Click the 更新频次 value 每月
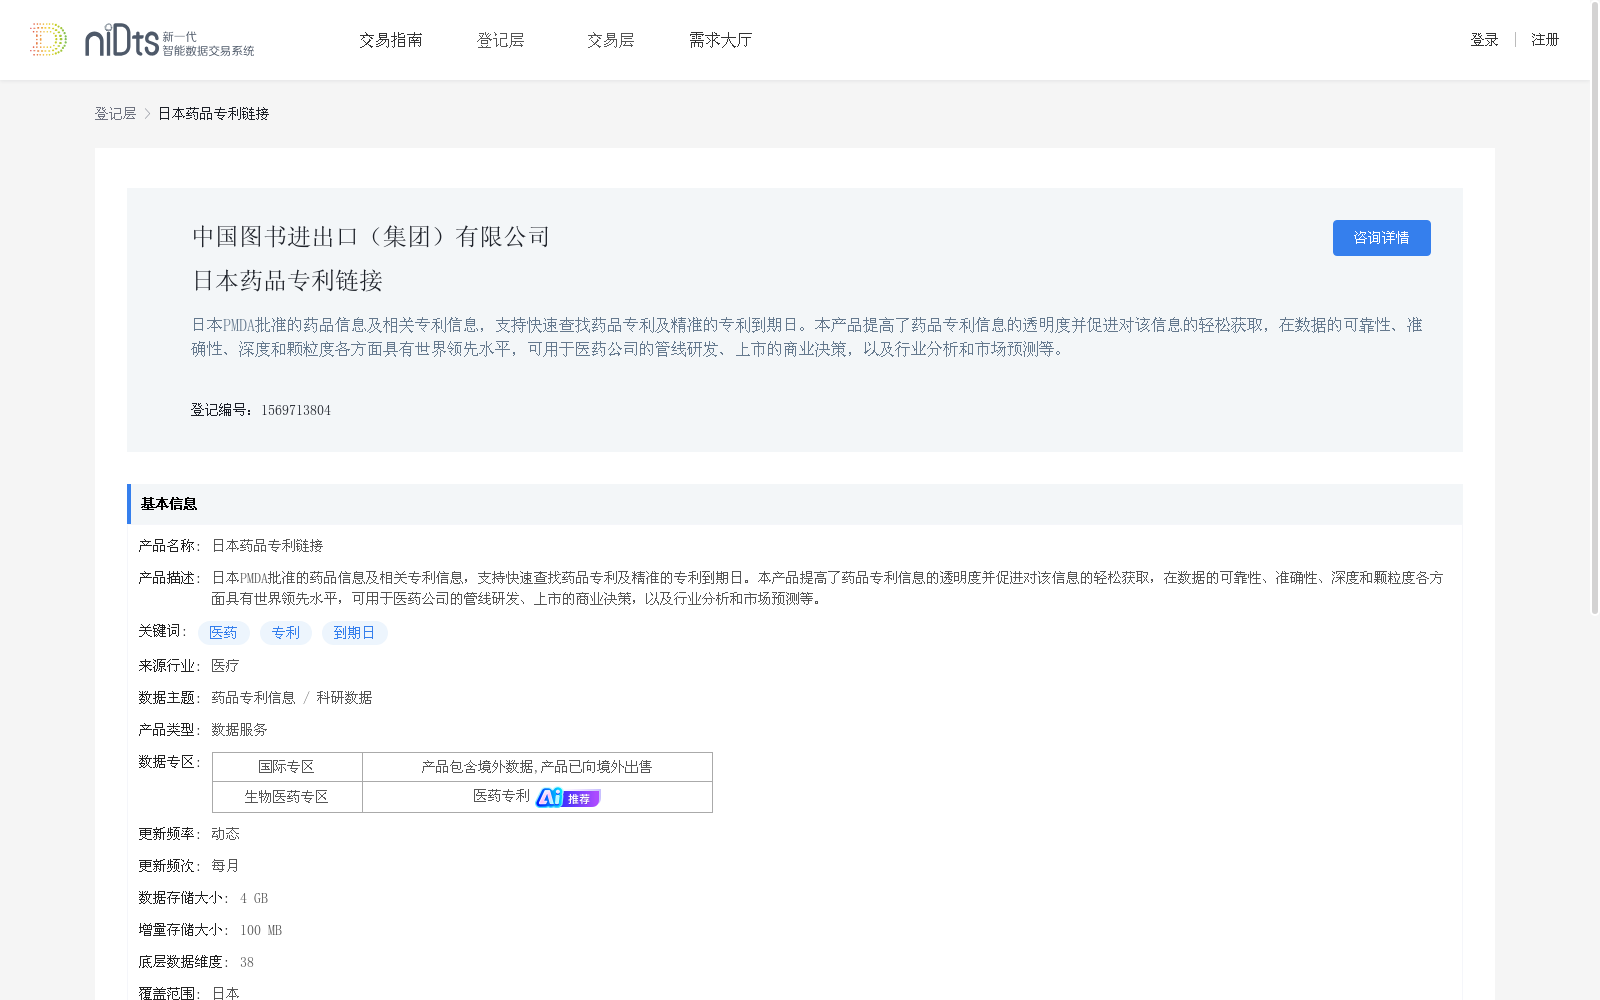Viewport: 1600px width, 1000px height. (225, 866)
